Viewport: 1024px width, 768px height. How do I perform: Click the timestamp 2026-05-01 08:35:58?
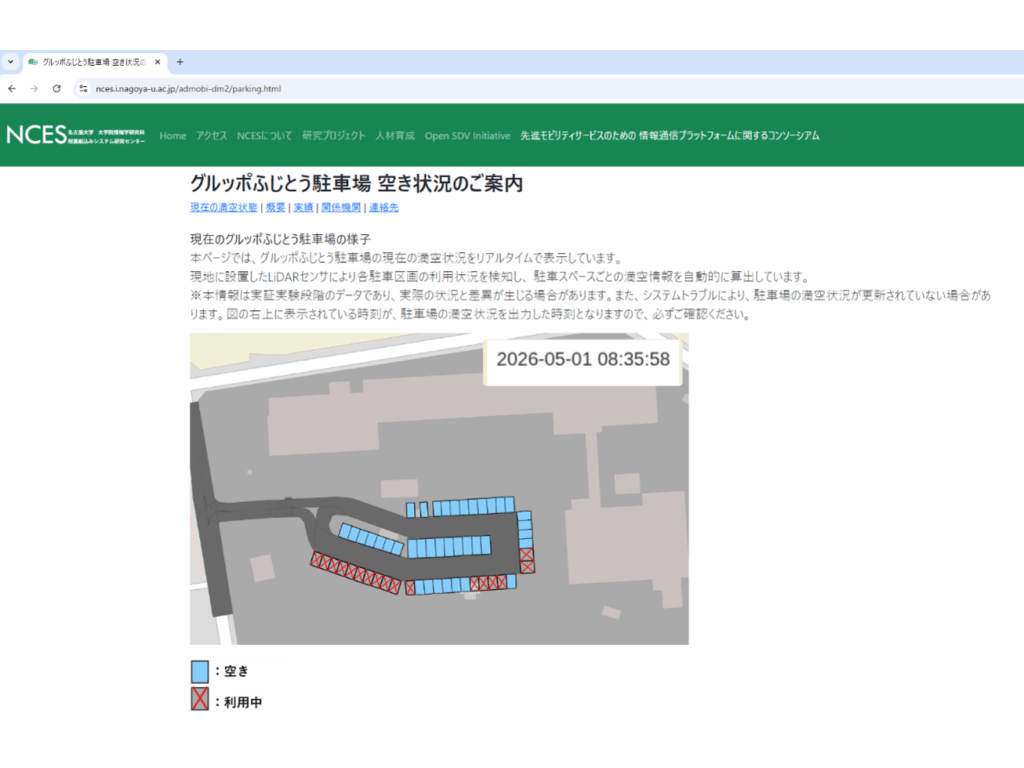click(x=583, y=359)
